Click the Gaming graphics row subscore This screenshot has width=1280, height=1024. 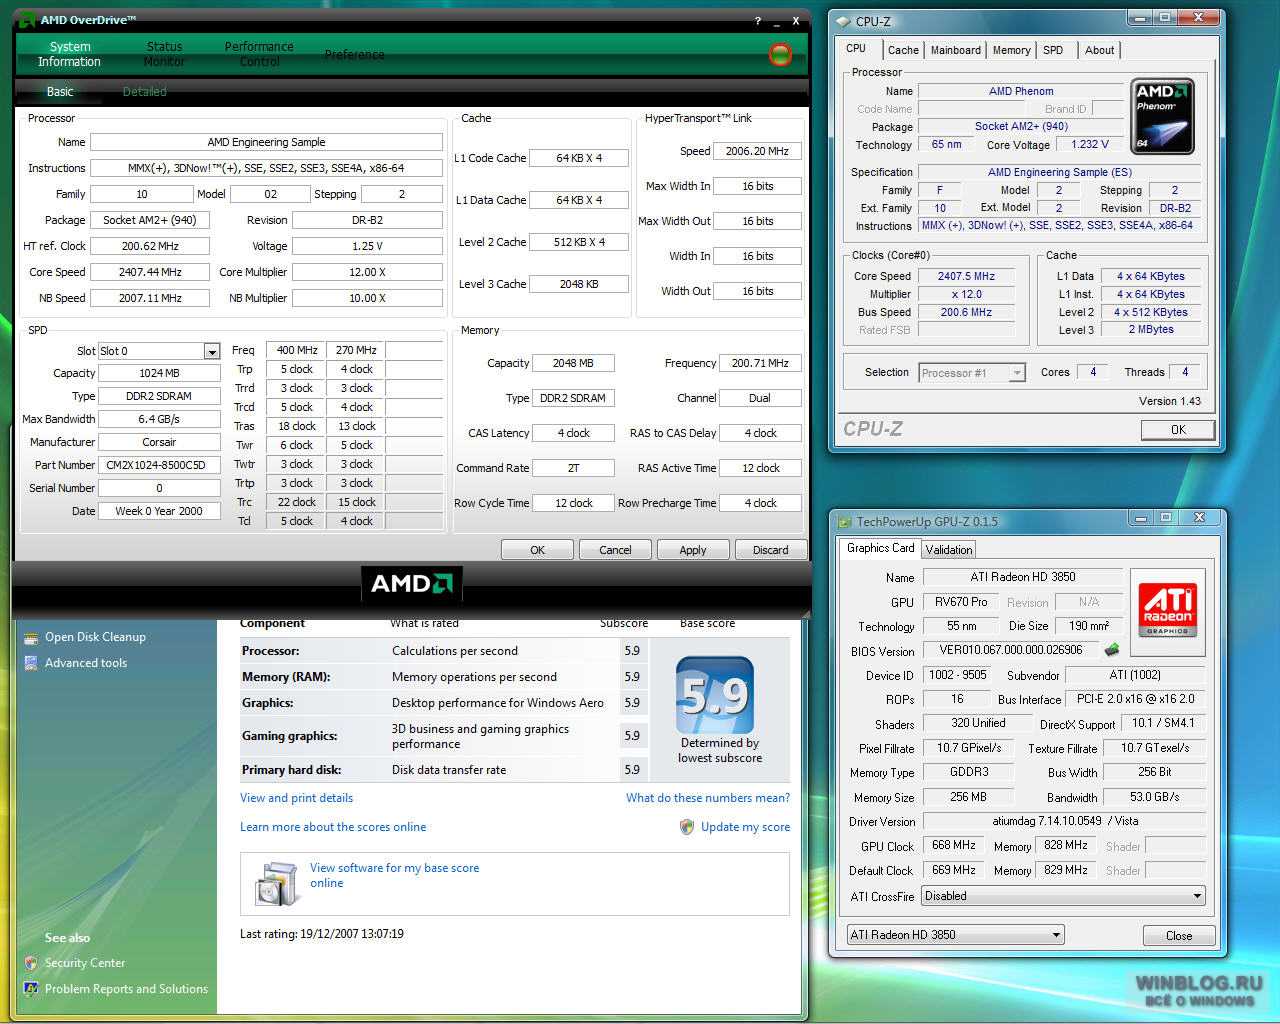[x=632, y=736]
